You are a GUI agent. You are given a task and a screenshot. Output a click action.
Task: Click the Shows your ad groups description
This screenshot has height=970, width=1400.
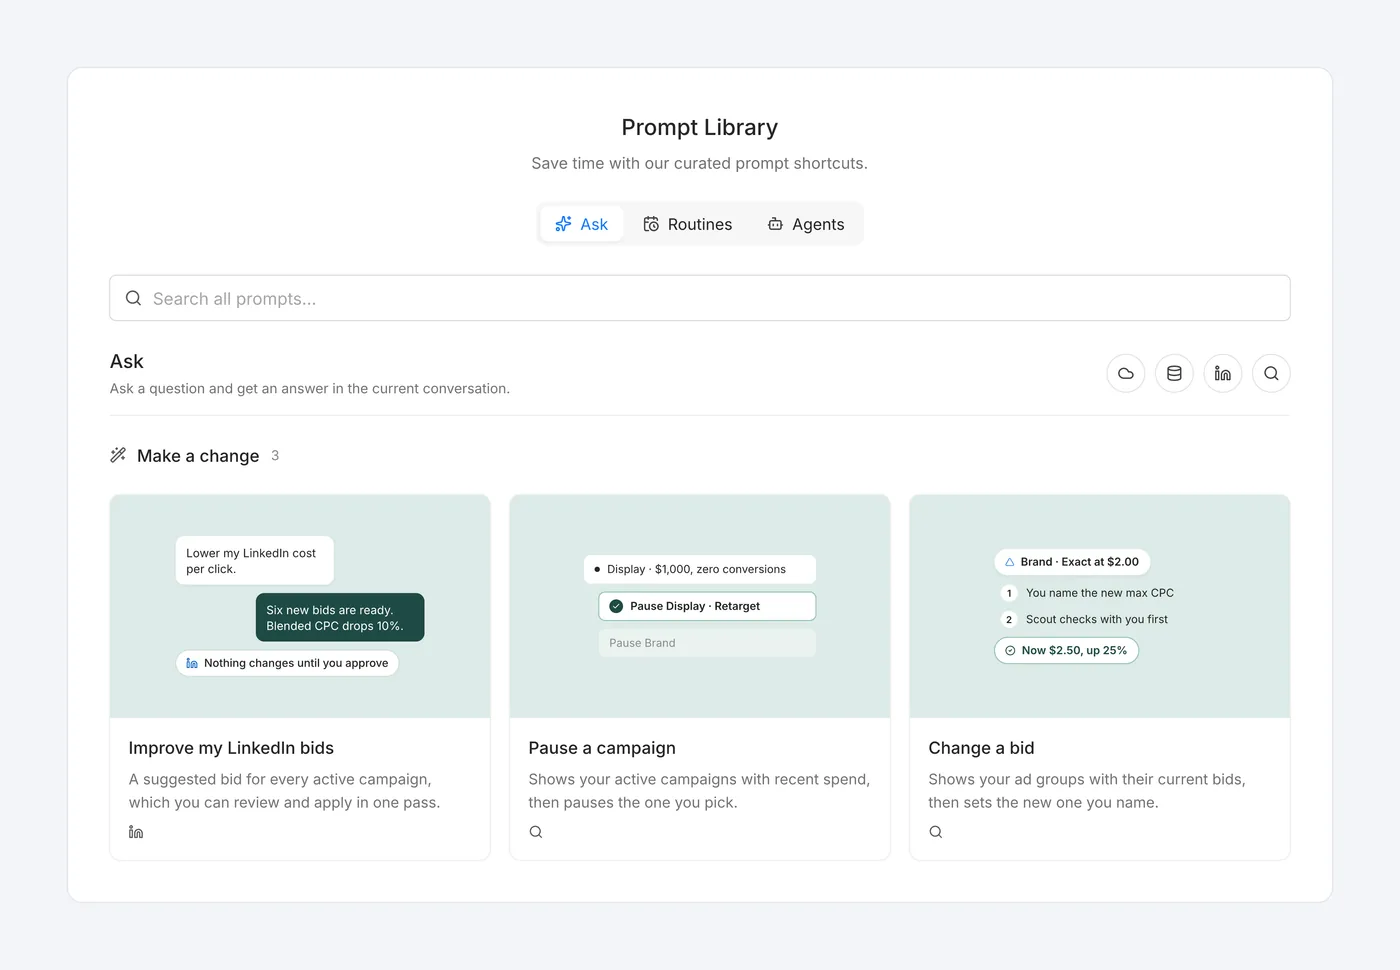(x=1087, y=791)
